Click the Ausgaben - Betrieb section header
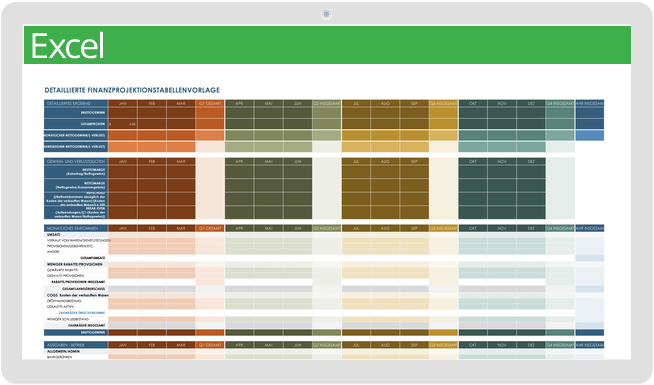 coord(76,345)
